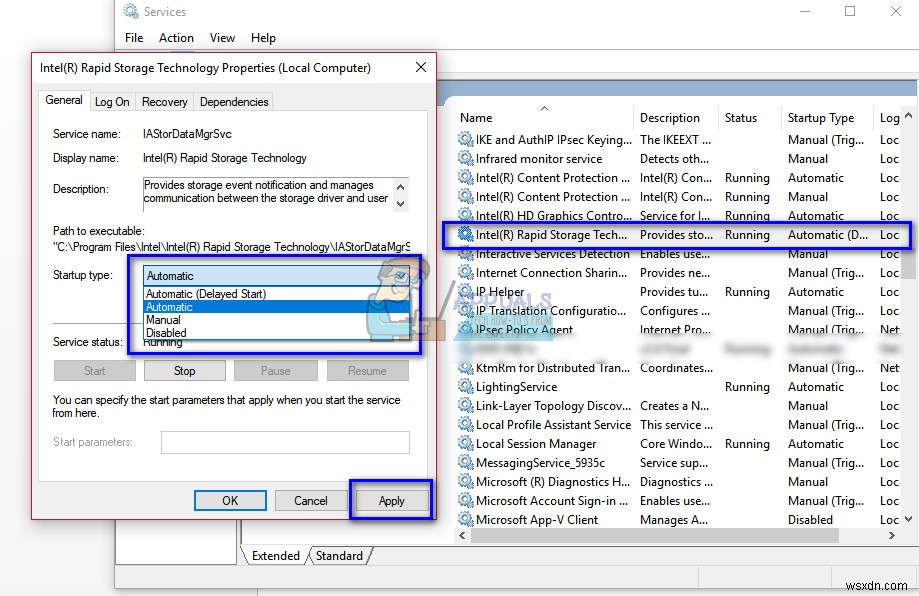Click the Resume service button

pos(367,371)
